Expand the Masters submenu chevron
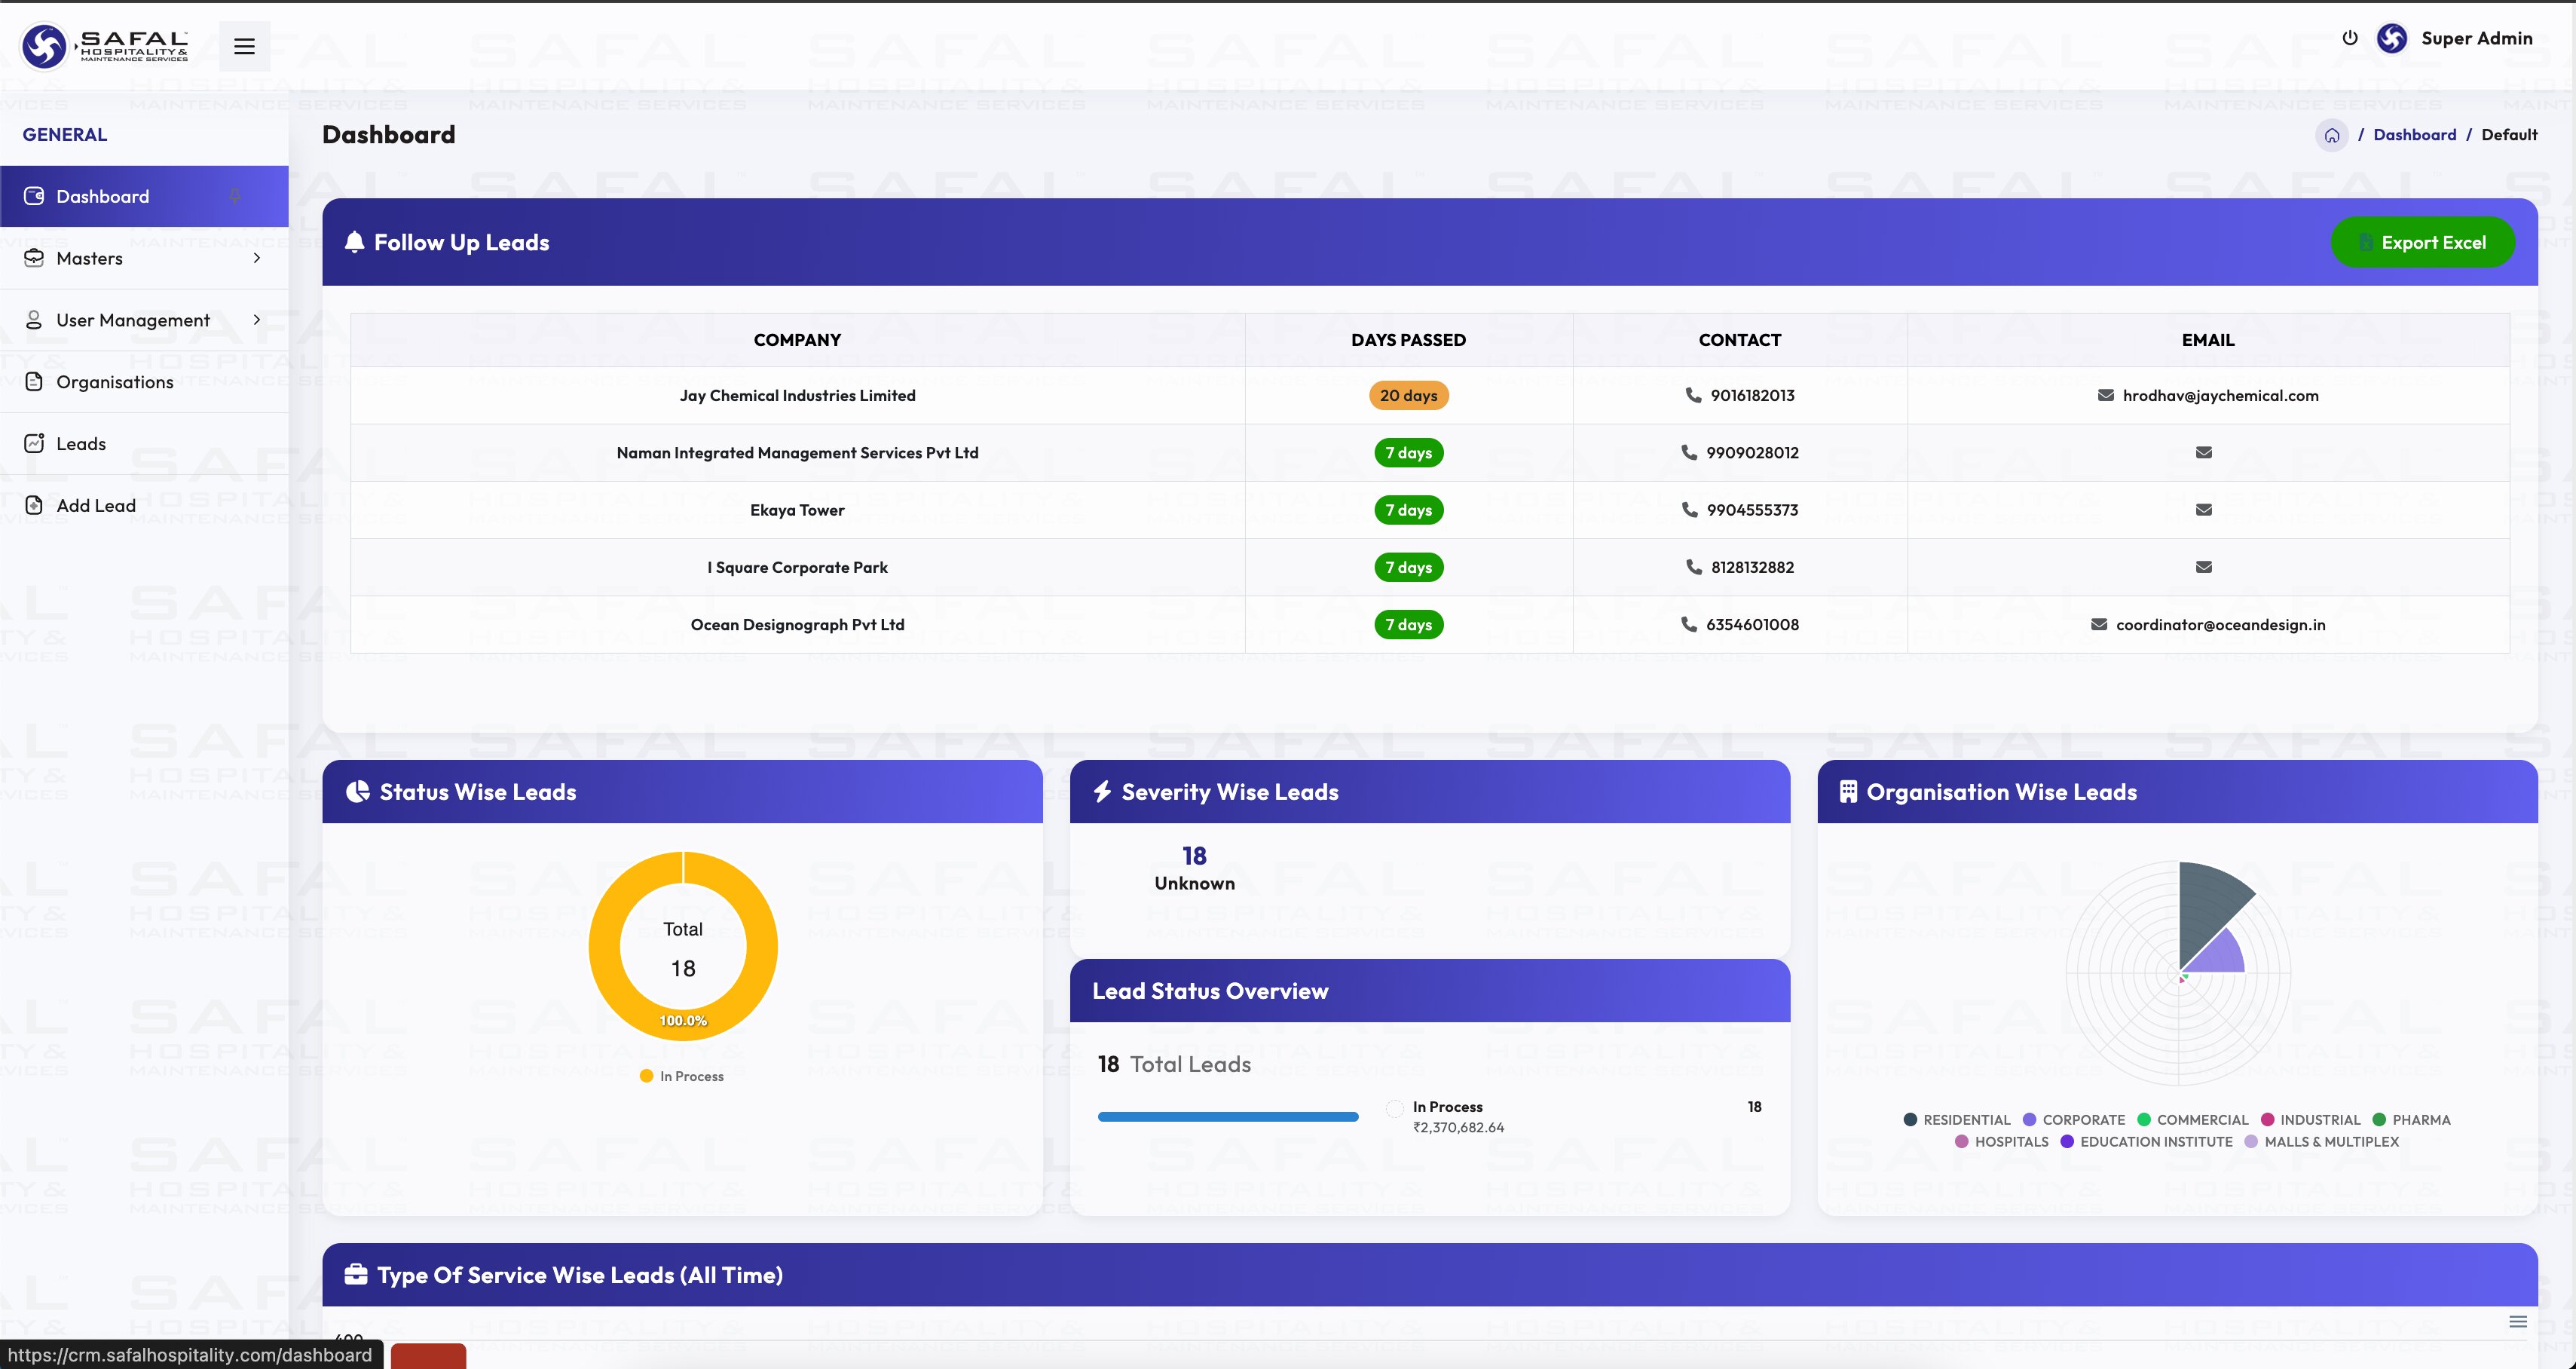Image resolution: width=2576 pixels, height=1369 pixels. click(257, 258)
